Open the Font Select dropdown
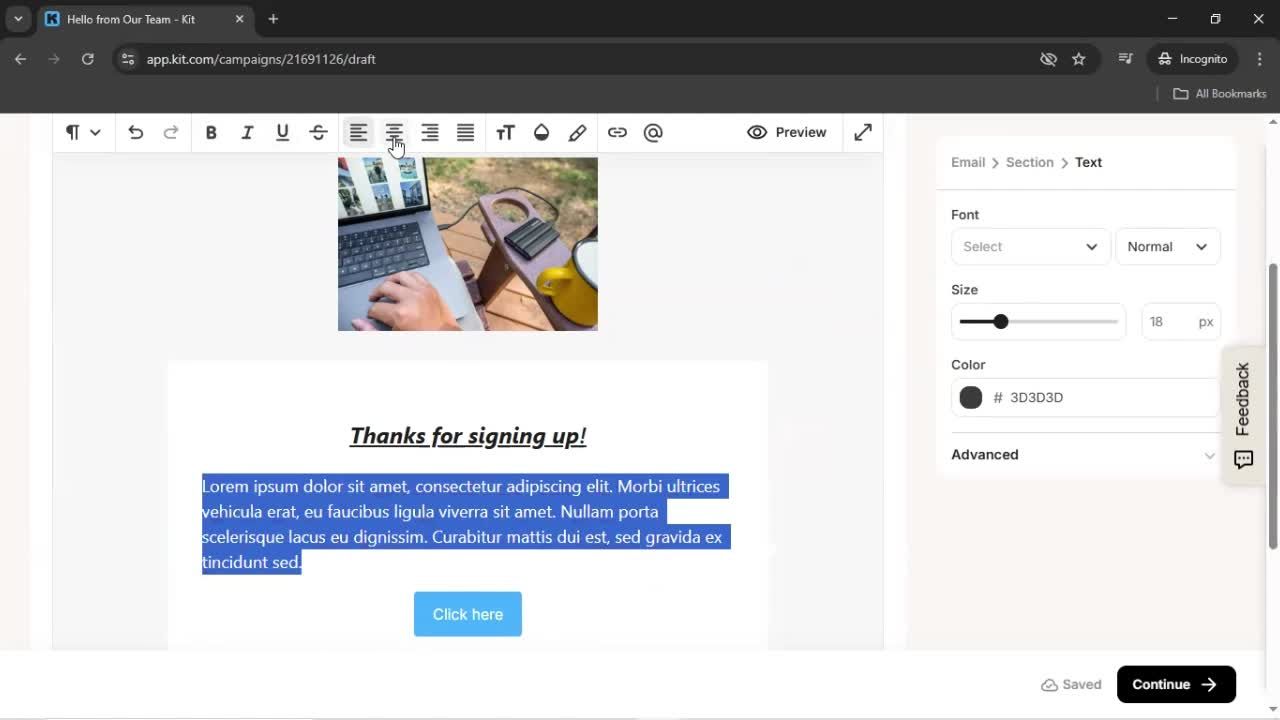This screenshot has width=1280, height=720. tap(1030, 246)
